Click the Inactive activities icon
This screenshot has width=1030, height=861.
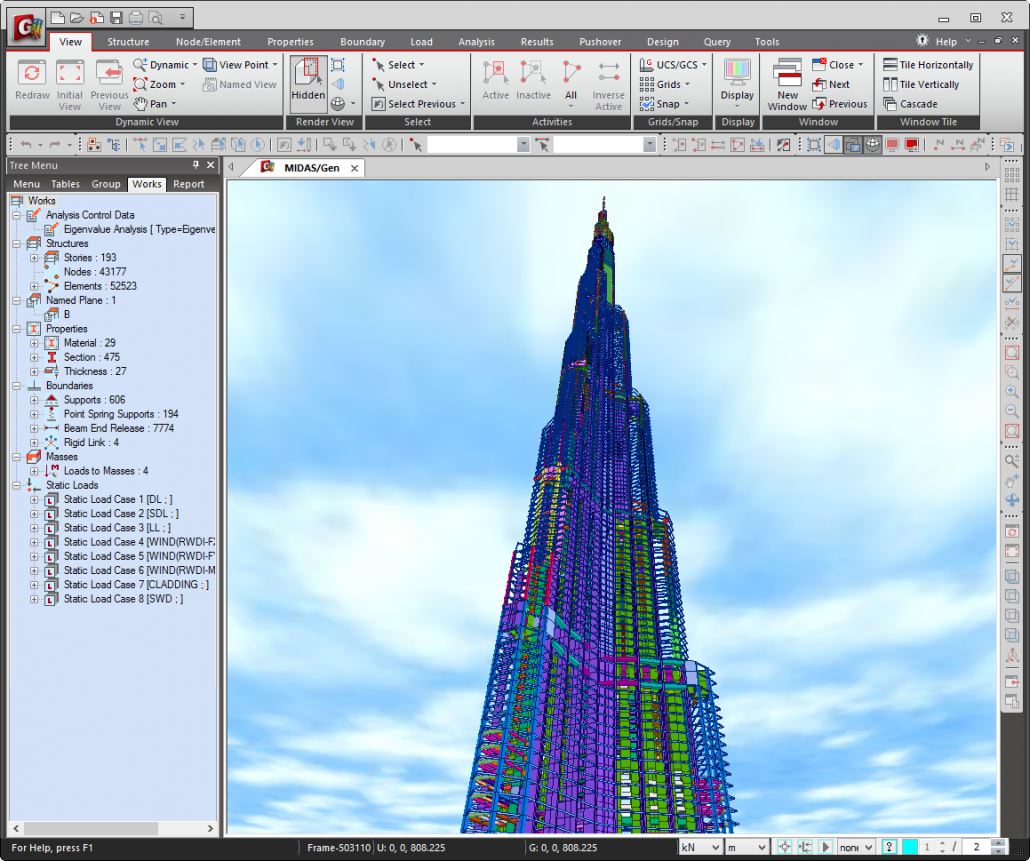(533, 80)
